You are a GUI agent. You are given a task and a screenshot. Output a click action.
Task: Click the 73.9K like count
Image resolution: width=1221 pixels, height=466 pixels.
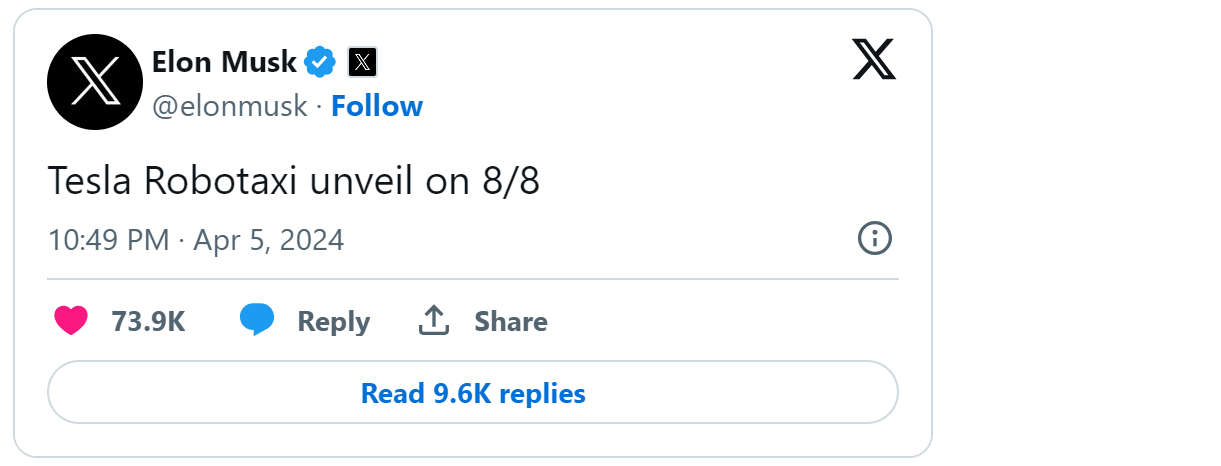pyautogui.click(x=148, y=322)
